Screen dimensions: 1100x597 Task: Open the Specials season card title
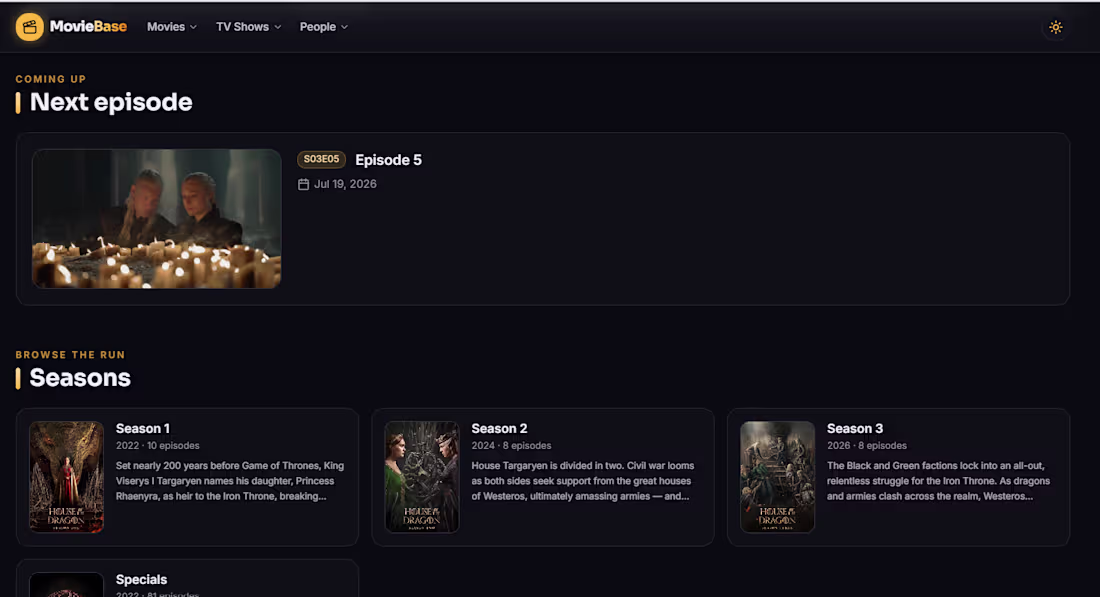141,579
